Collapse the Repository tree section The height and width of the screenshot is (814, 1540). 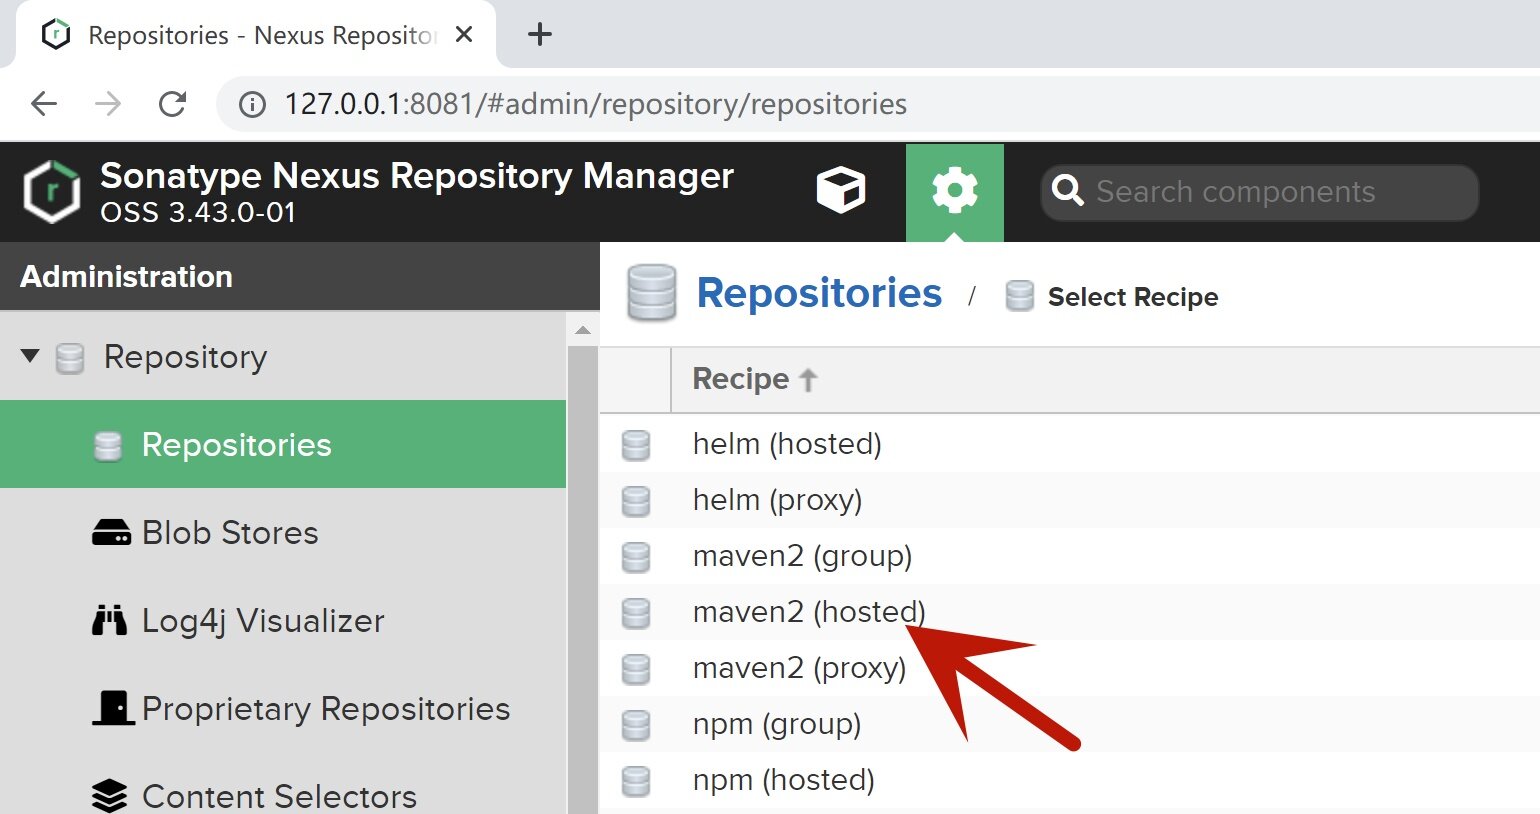[30, 356]
